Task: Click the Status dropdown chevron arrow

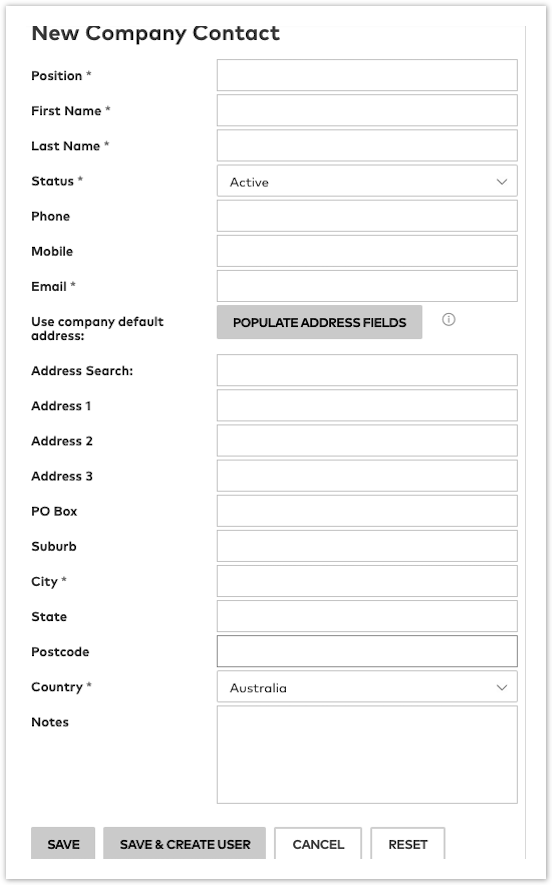Action: tap(501, 182)
